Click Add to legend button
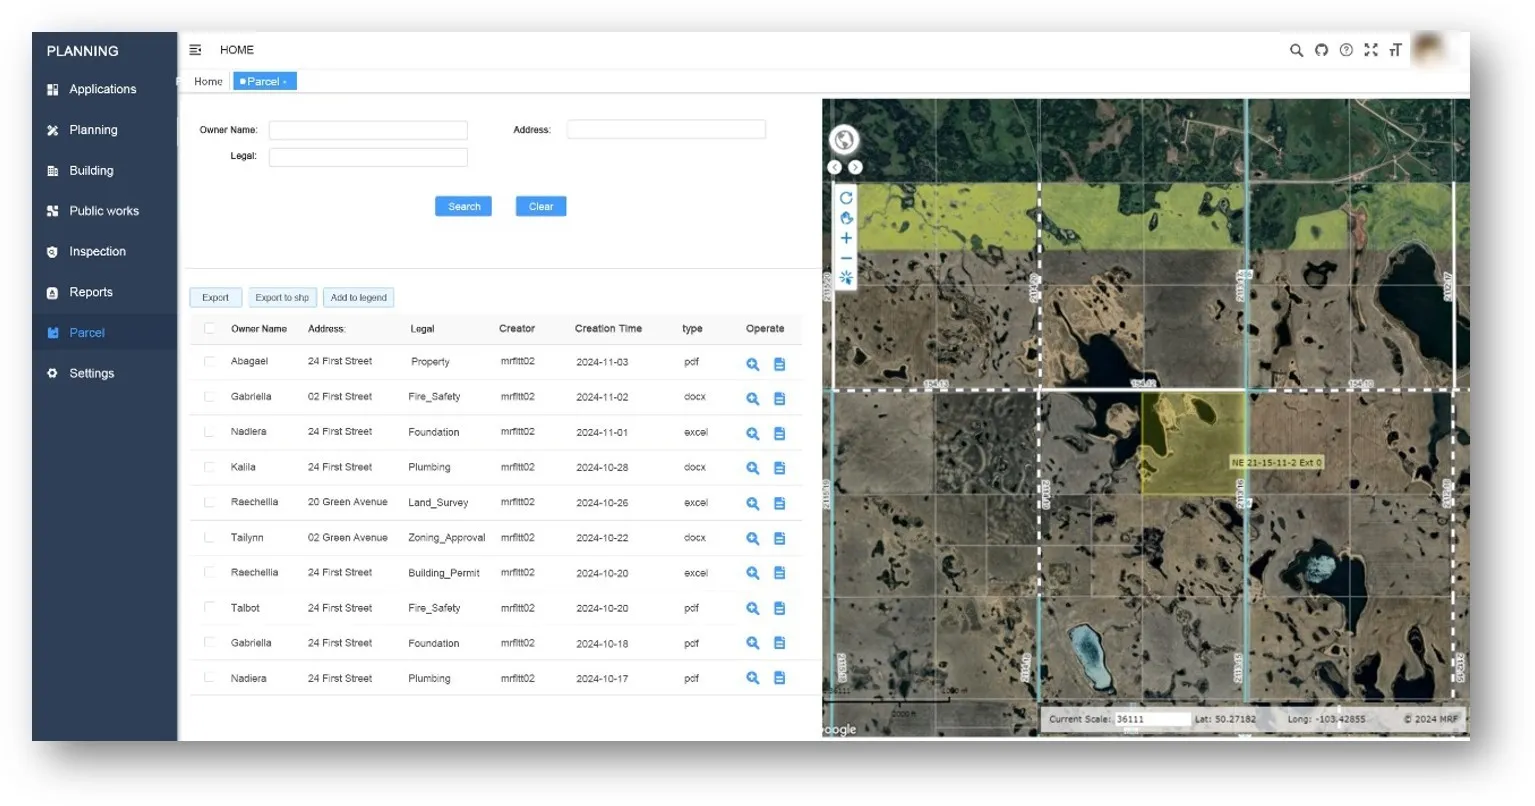This screenshot has height=806, width=1535. (358, 297)
